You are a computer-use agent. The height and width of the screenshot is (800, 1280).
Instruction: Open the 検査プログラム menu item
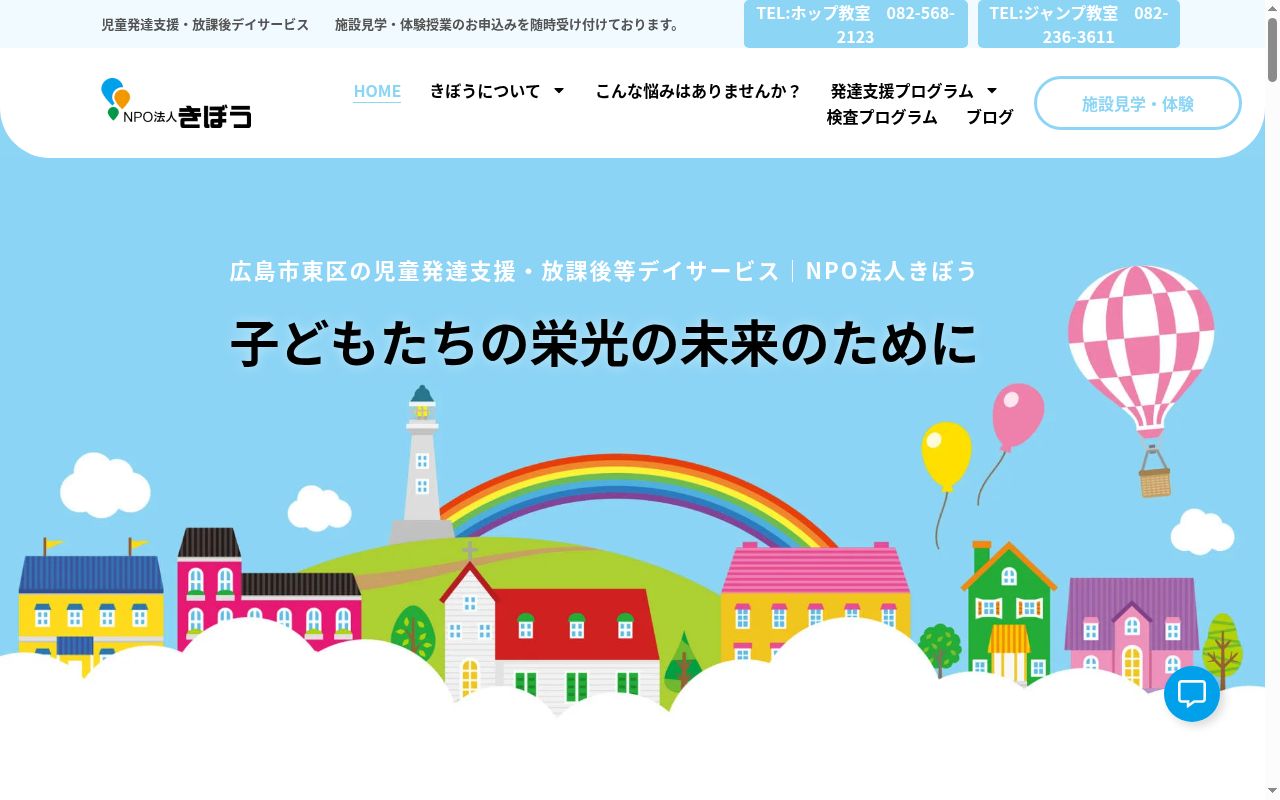[x=882, y=117]
